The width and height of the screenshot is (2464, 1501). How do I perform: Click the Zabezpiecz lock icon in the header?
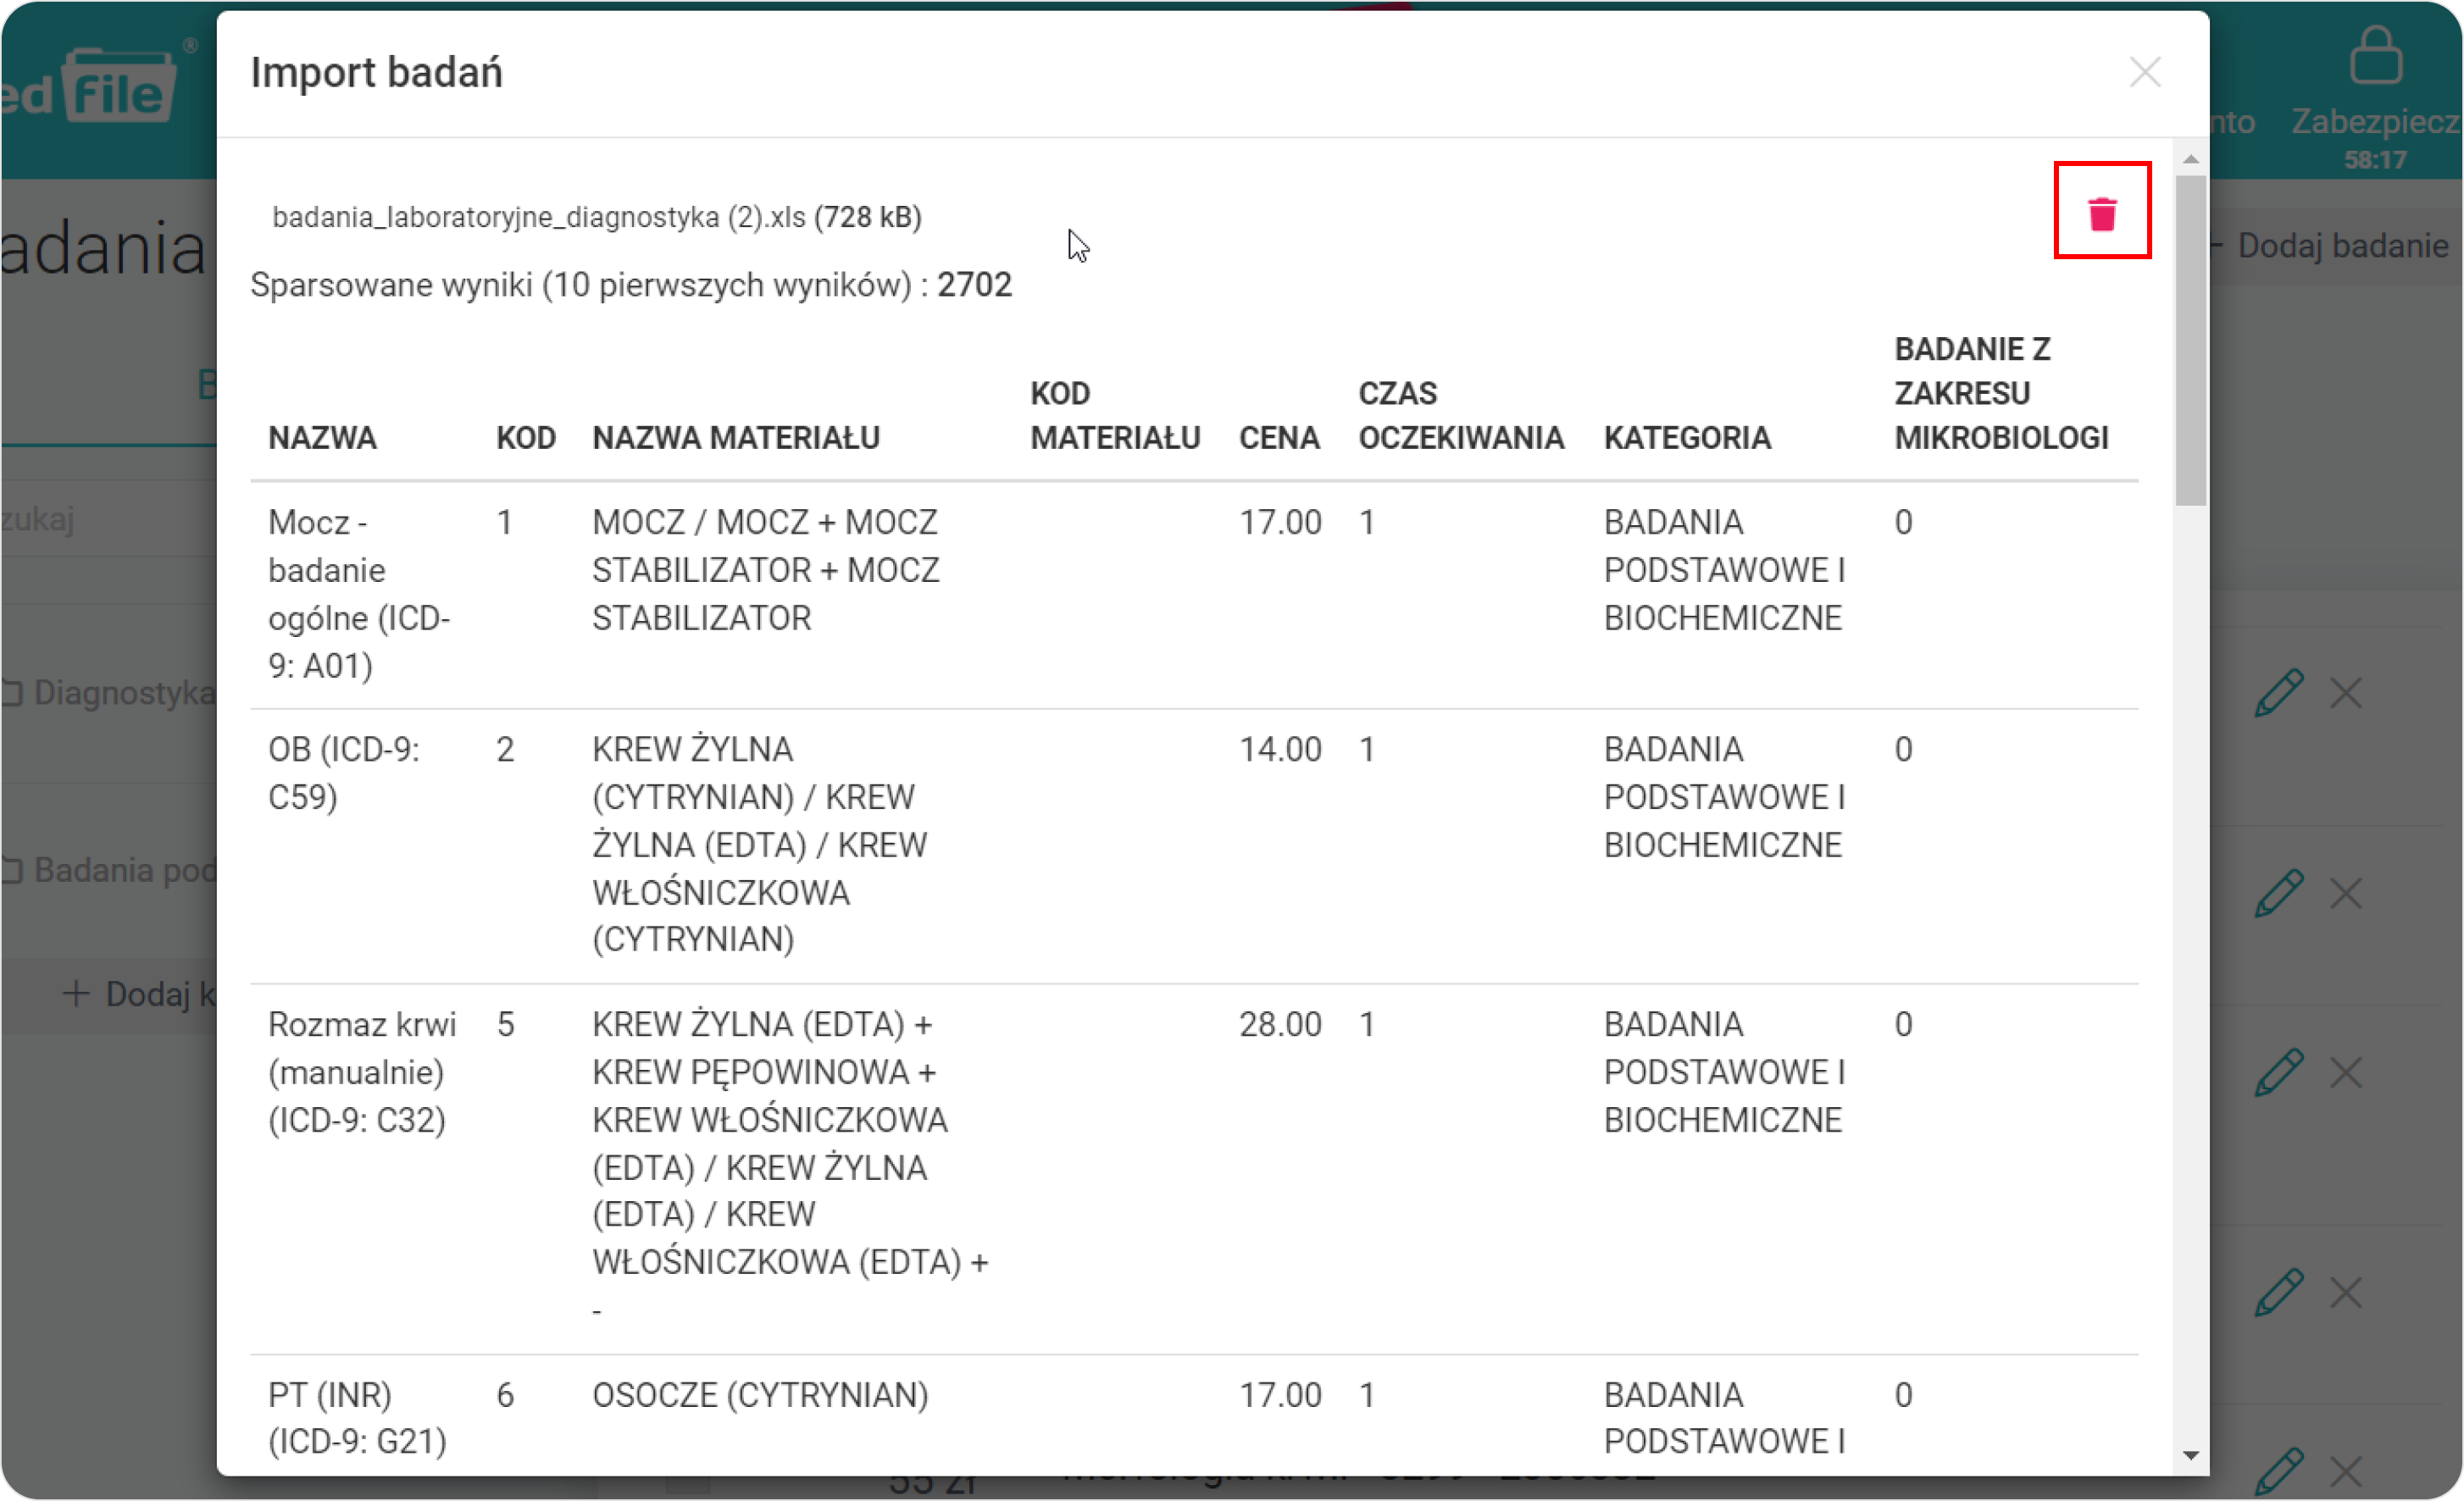pyautogui.click(x=2375, y=55)
